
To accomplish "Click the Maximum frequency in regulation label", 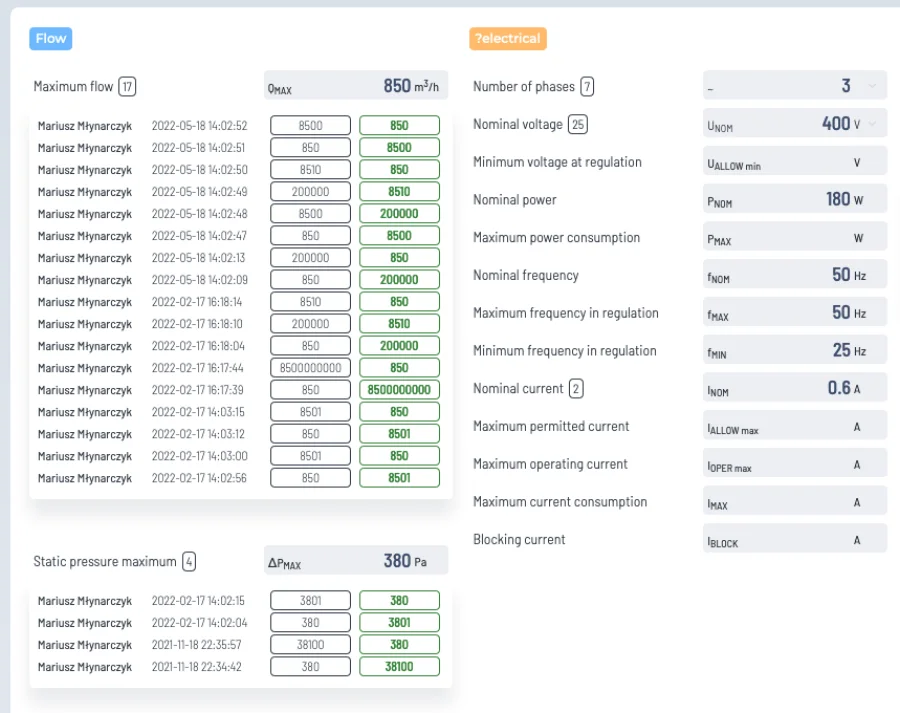I will click(566, 313).
